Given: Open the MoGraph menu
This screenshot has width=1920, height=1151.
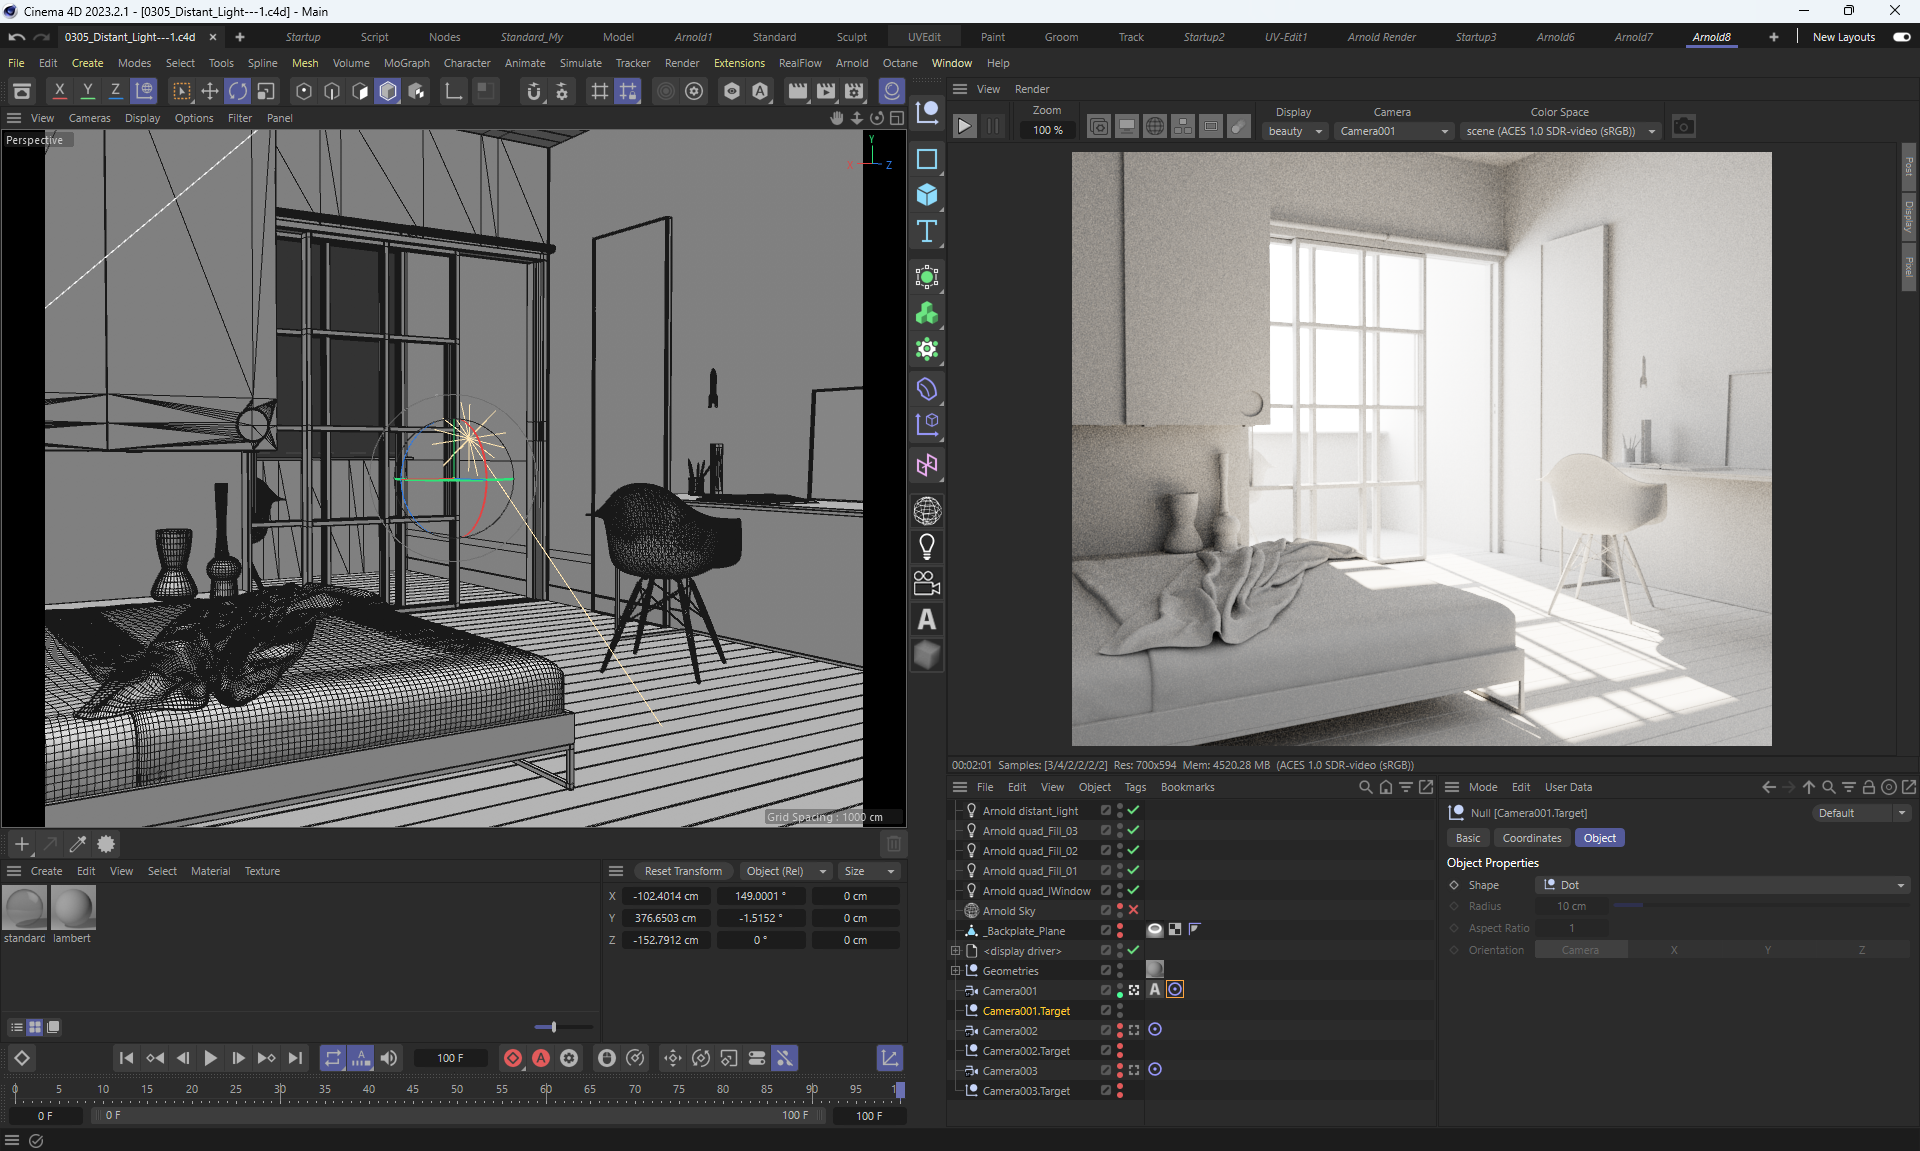Looking at the screenshot, I should (x=406, y=63).
